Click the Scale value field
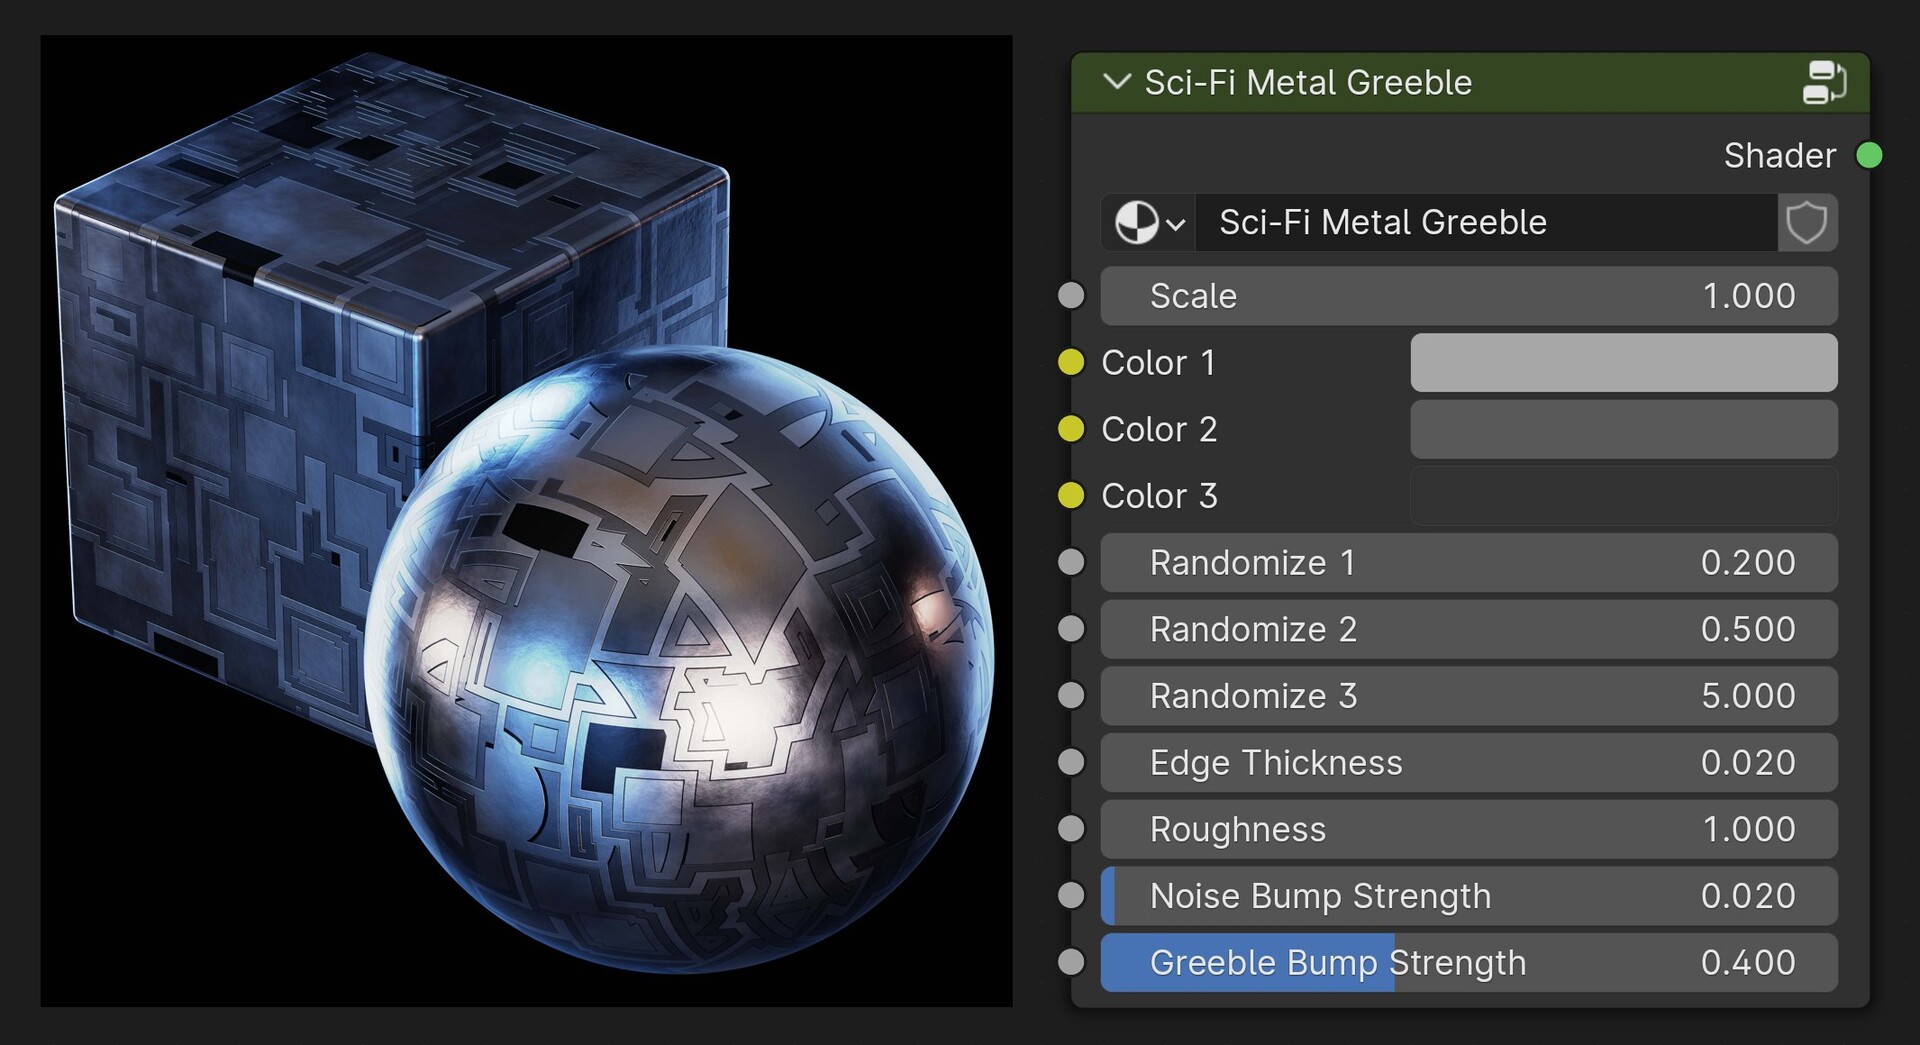Viewport: 1920px width, 1045px height. click(x=1470, y=295)
